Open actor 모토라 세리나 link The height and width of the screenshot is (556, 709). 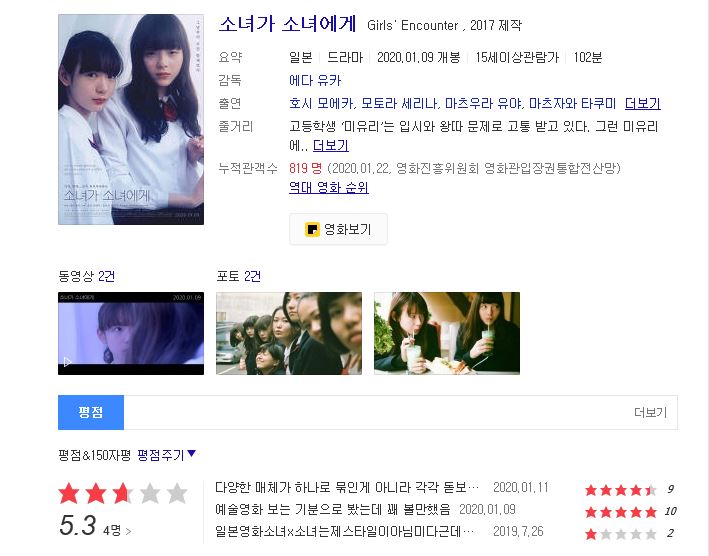point(399,104)
